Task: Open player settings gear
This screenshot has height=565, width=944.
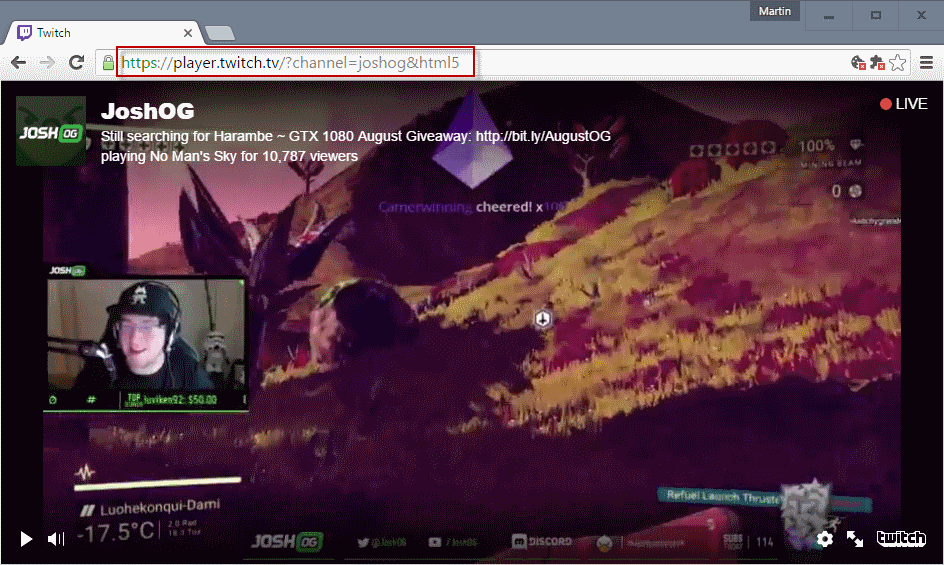Action: point(825,538)
